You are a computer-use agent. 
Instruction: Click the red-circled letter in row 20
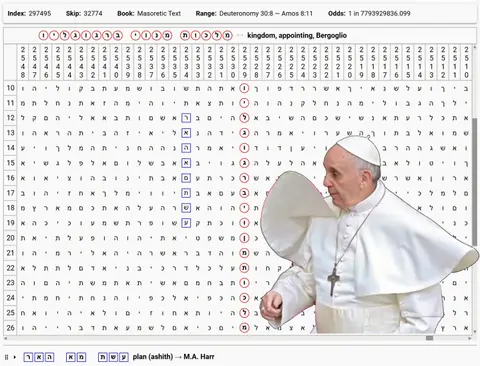coord(244,238)
